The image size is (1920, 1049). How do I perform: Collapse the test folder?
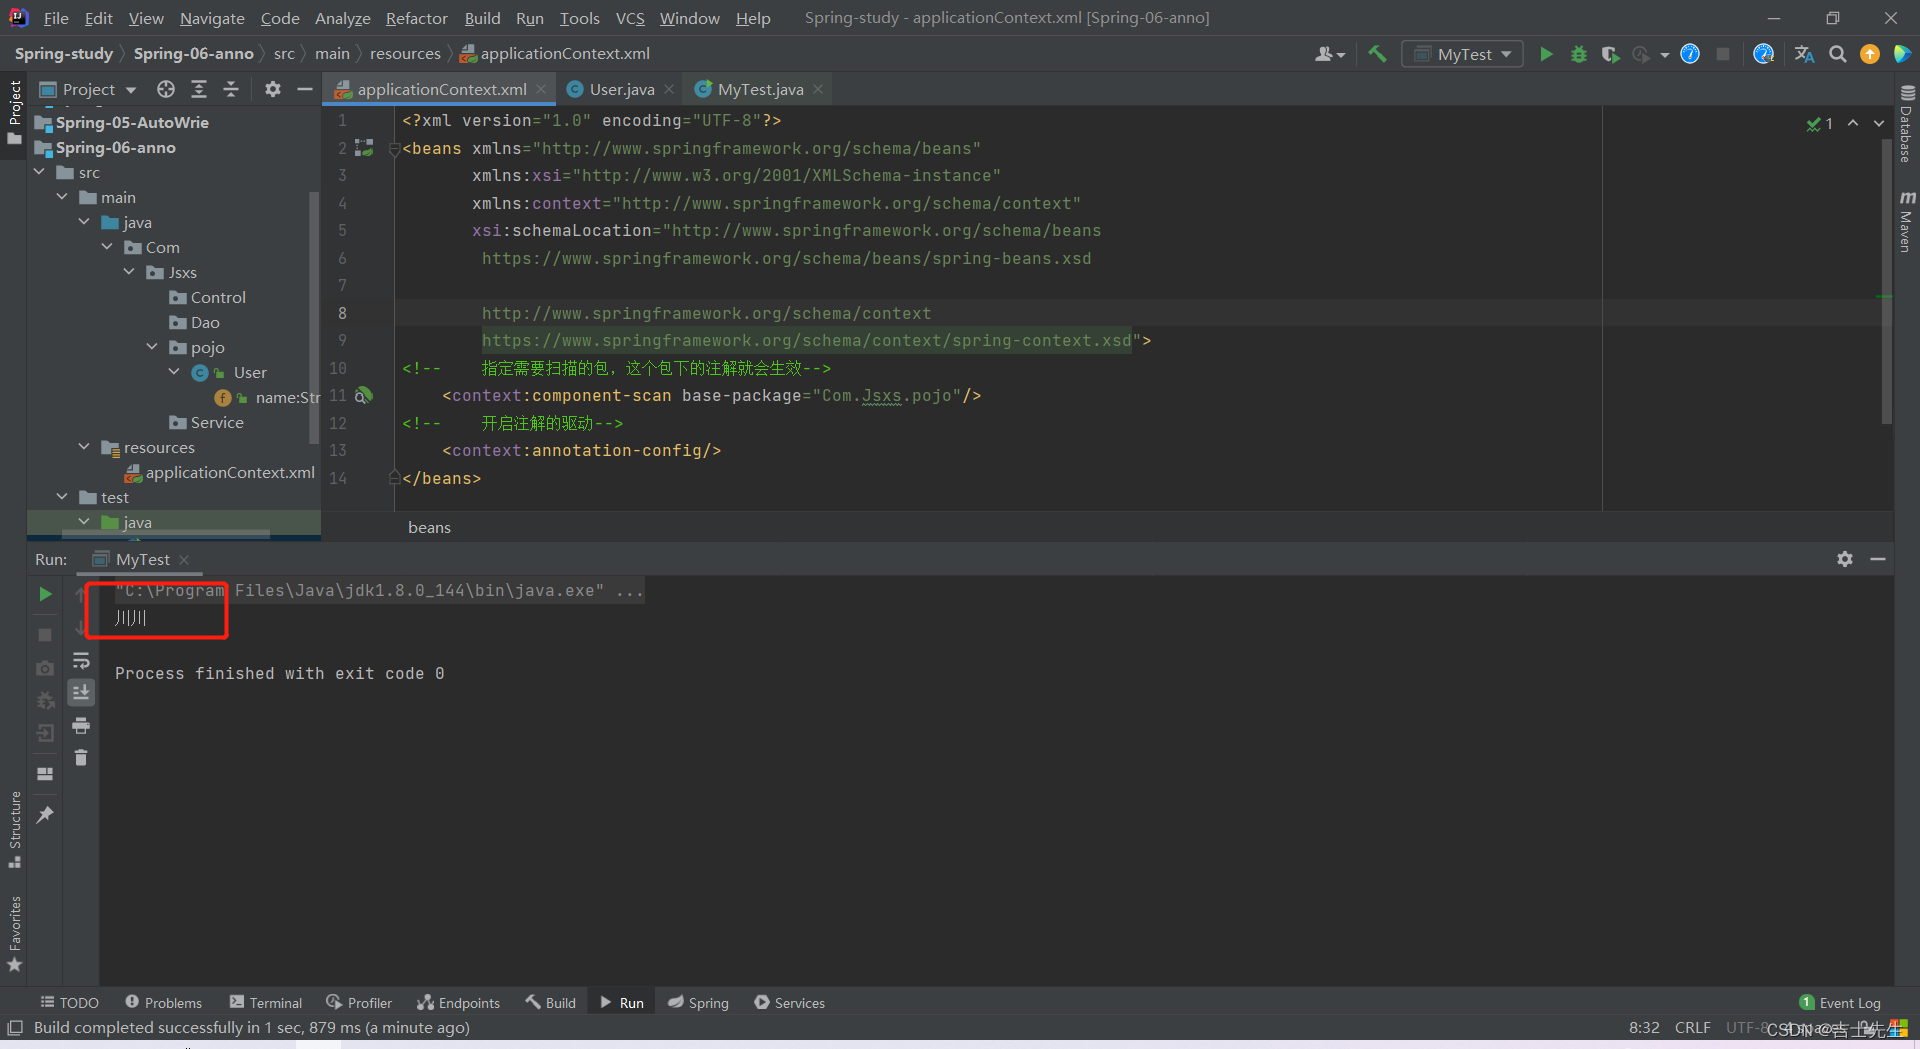(62, 497)
